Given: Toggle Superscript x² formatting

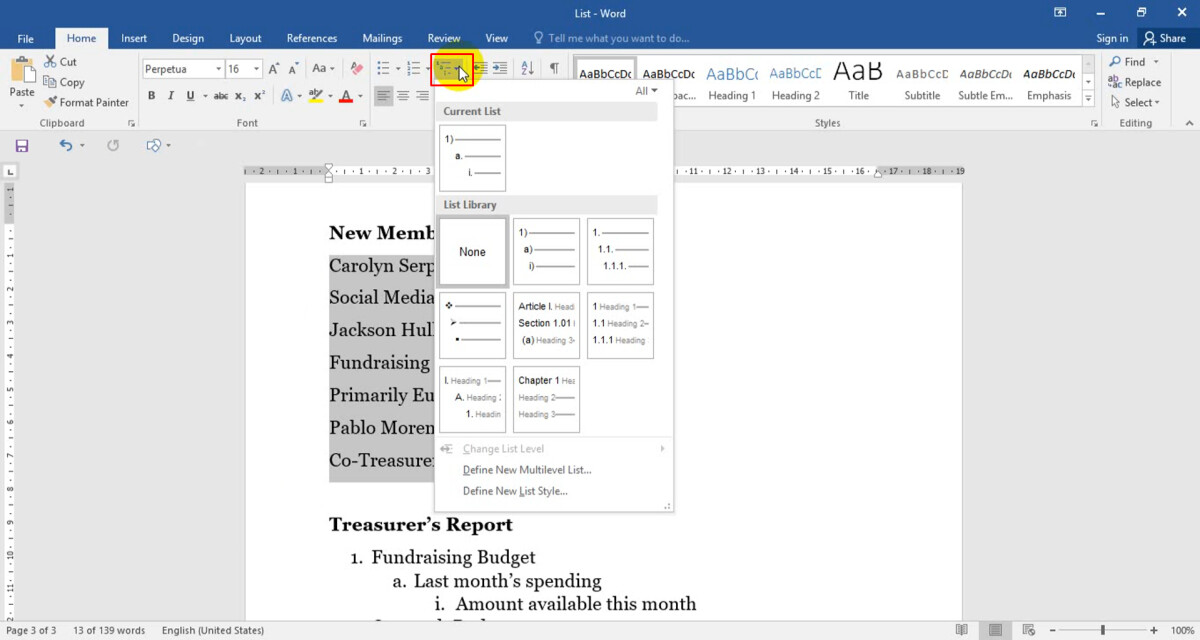Looking at the screenshot, I should click(259, 96).
